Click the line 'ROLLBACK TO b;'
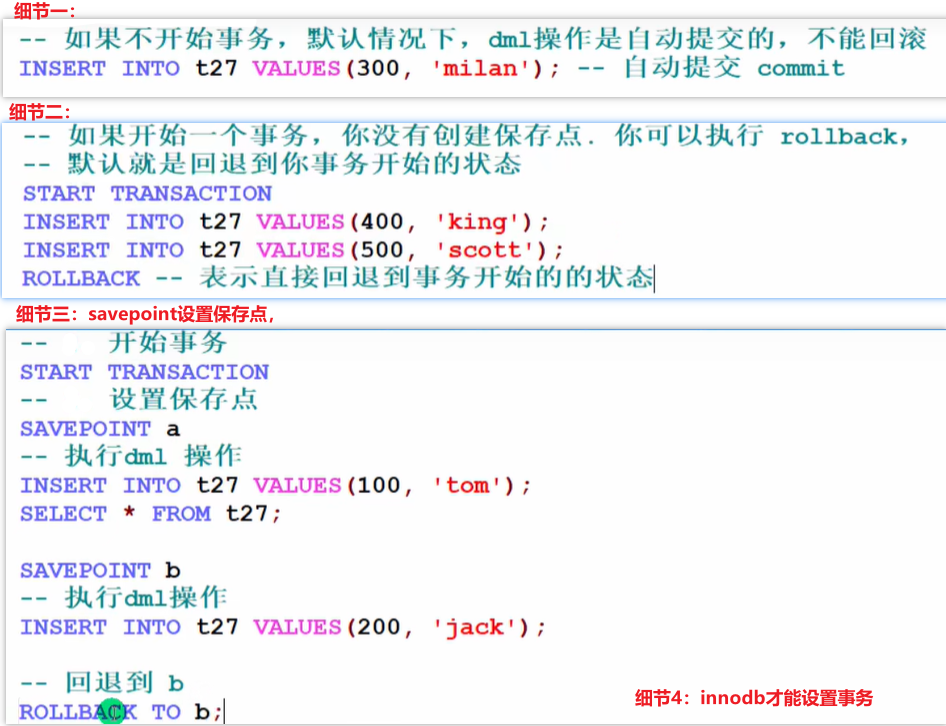Image resolution: width=946 pixels, height=726 pixels. (121, 712)
